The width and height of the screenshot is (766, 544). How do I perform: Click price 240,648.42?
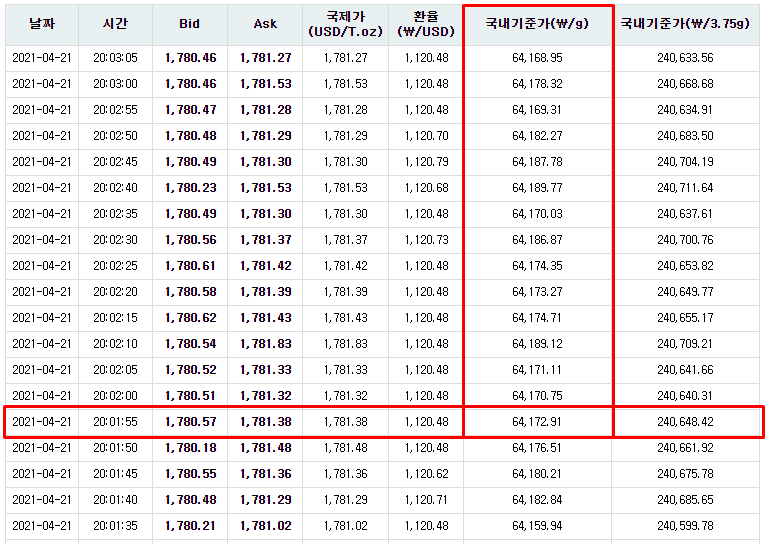(685, 422)
